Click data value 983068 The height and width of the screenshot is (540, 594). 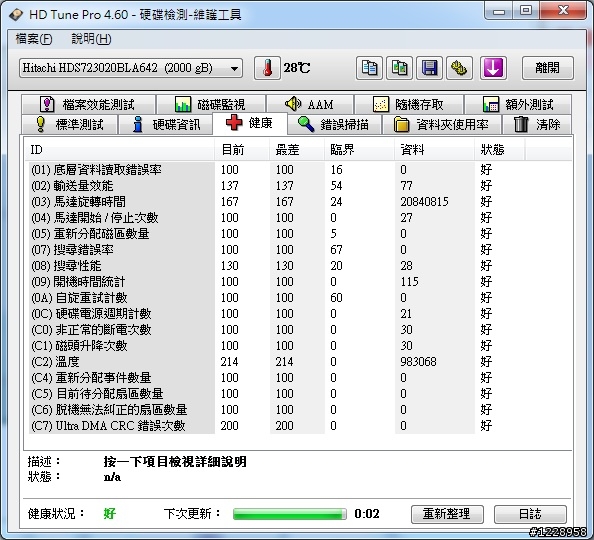(x=418, y=362)
